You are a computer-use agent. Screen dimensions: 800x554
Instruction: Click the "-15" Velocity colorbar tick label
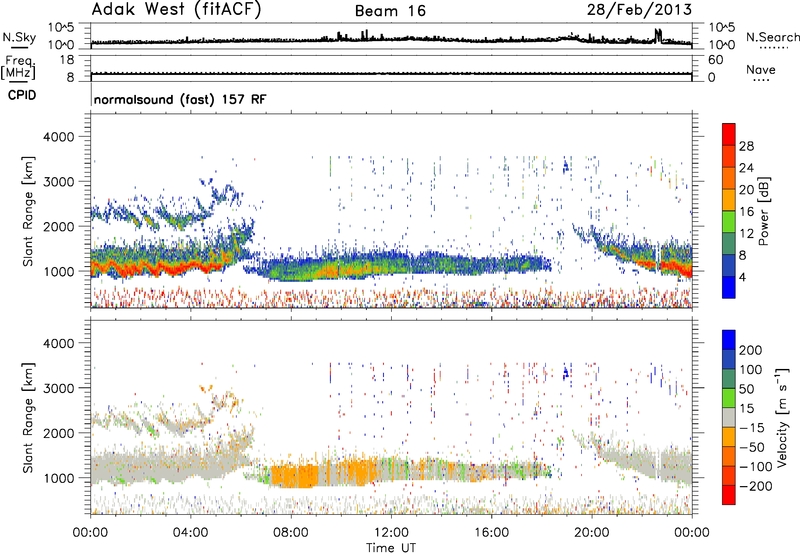(752, 427)
